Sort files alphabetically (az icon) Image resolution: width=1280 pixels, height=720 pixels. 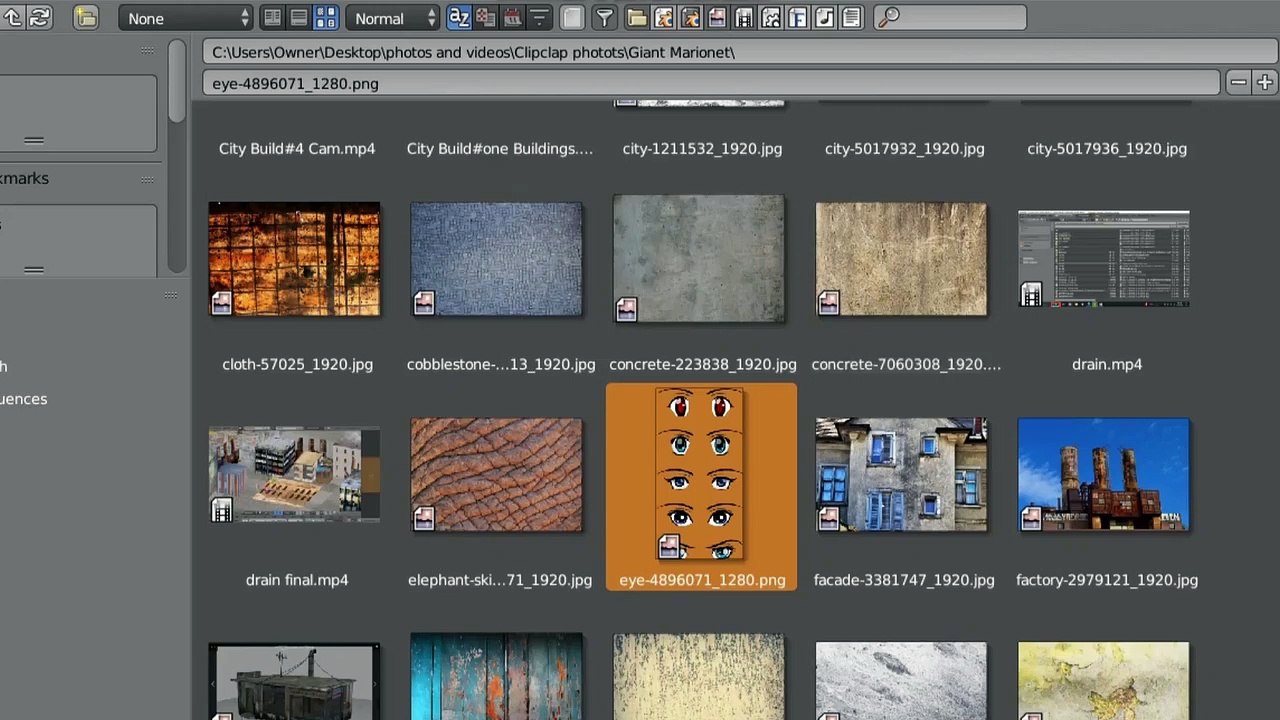[459, 18]
